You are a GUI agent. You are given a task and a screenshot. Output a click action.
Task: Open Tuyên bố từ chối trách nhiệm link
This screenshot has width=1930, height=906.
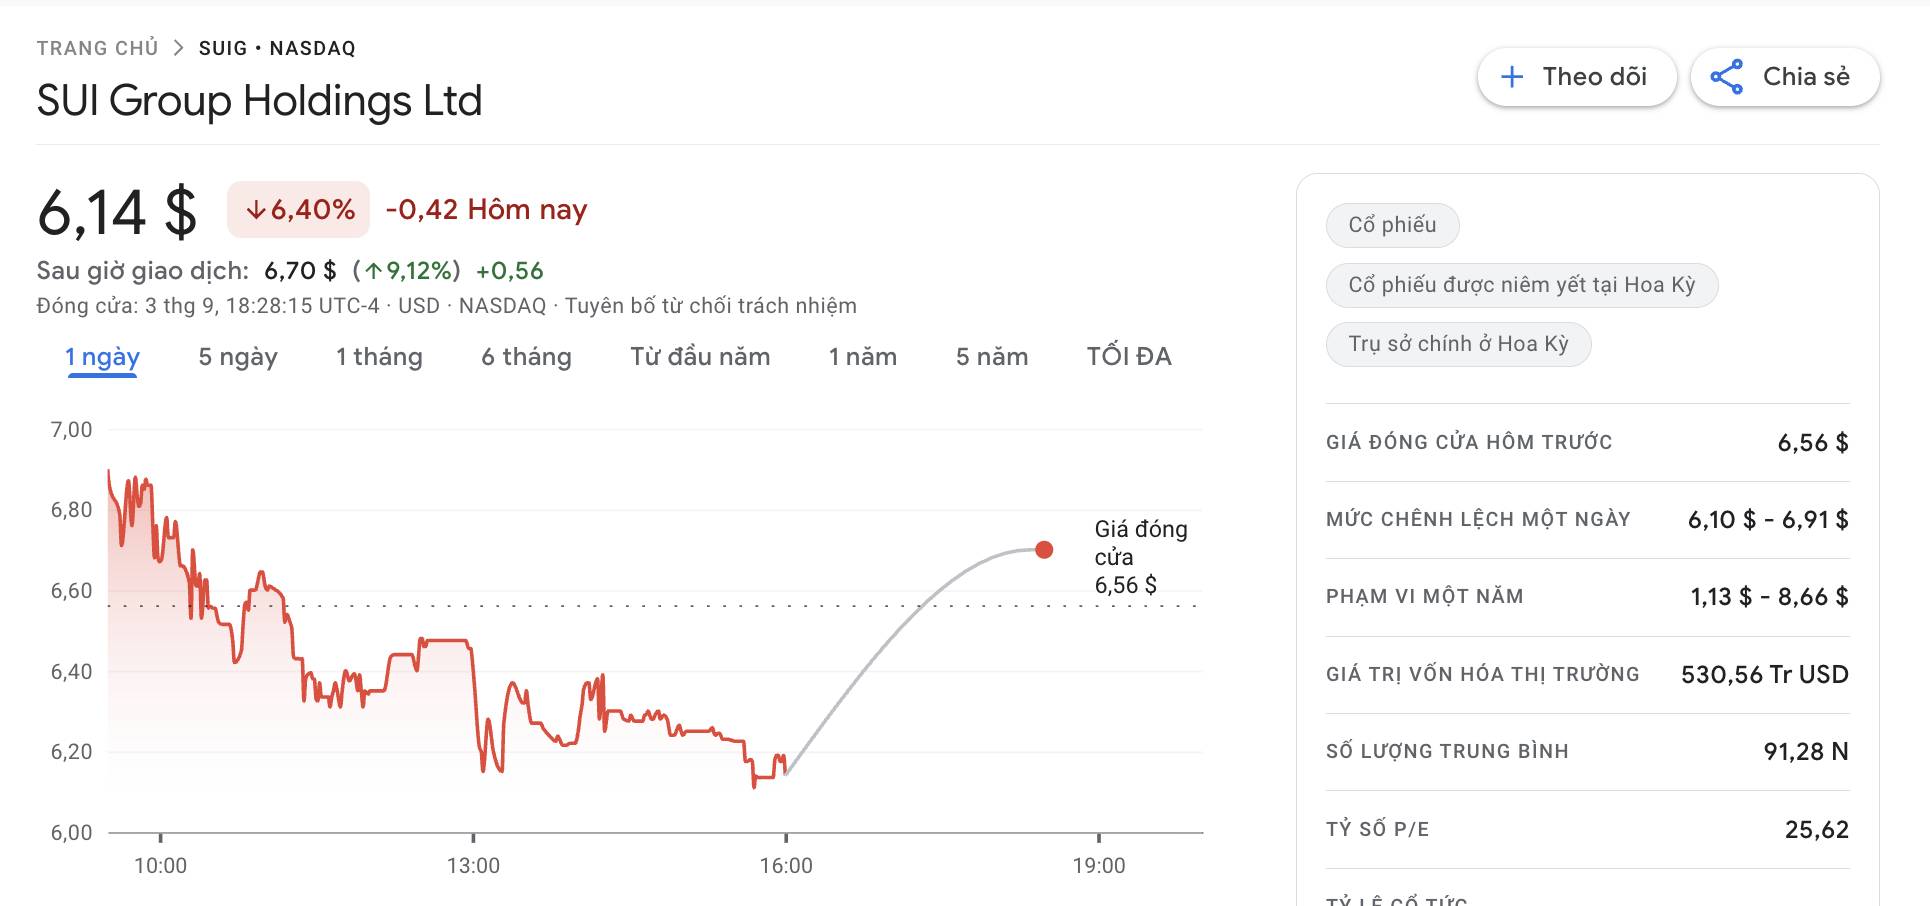(x=710, y=306)
